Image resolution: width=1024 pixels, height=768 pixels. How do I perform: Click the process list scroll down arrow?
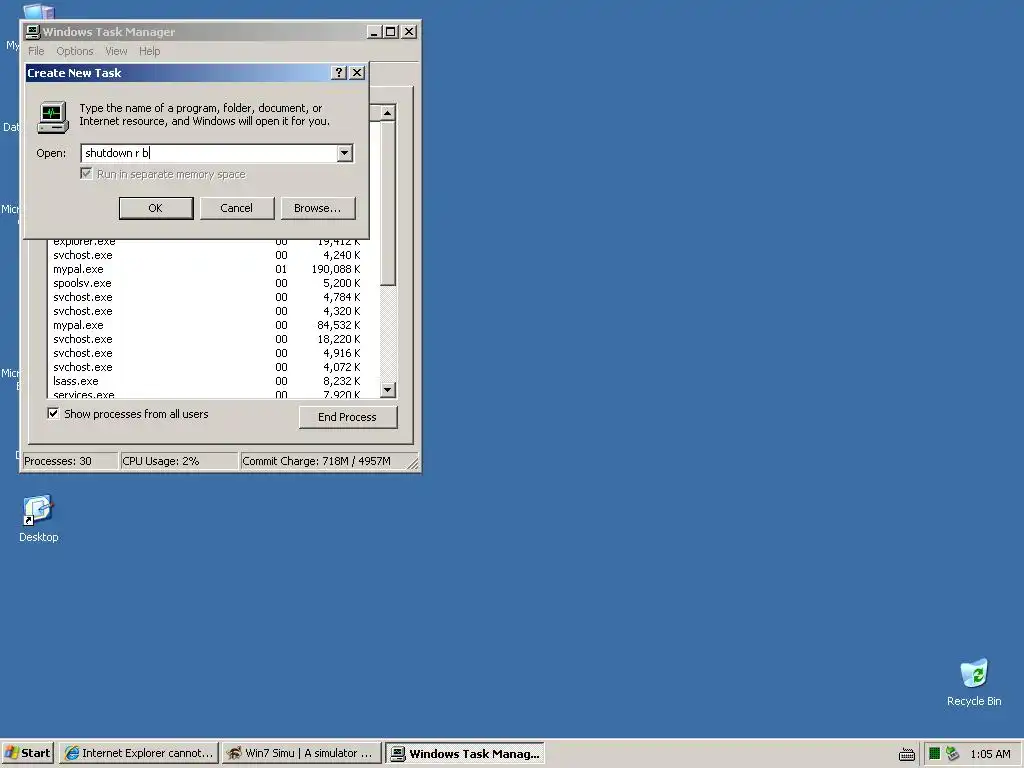pos(387,390)
